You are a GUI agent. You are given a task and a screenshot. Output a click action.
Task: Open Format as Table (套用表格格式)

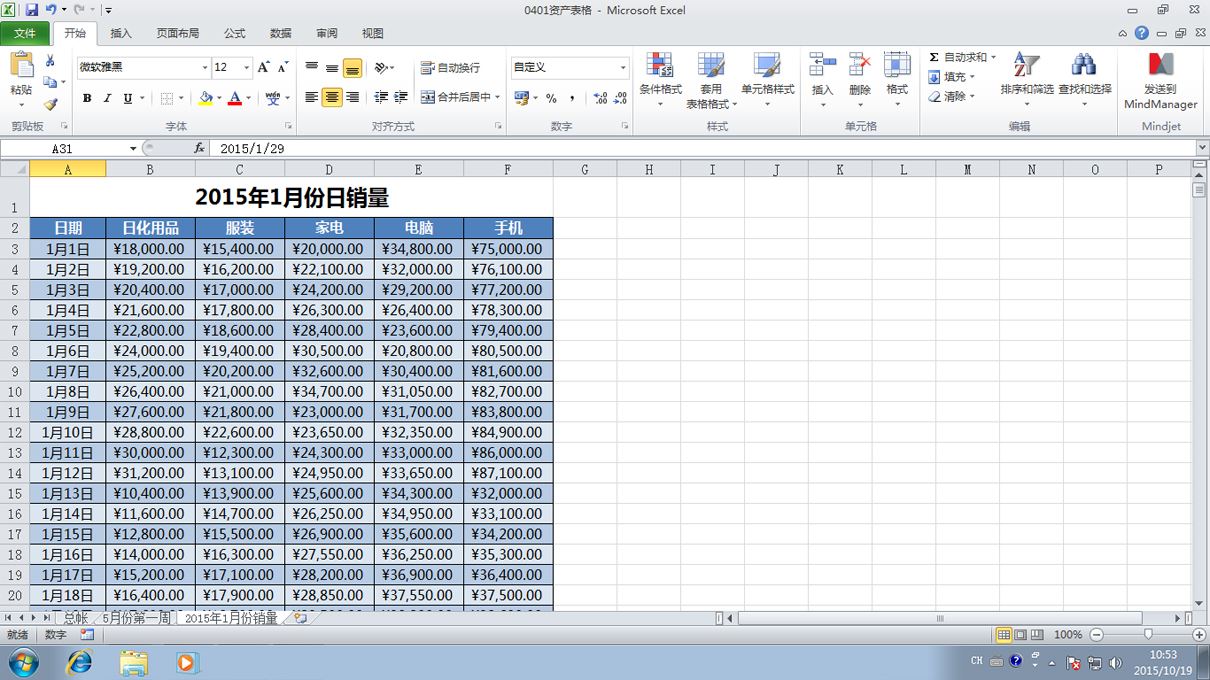(x=711, y=80)
